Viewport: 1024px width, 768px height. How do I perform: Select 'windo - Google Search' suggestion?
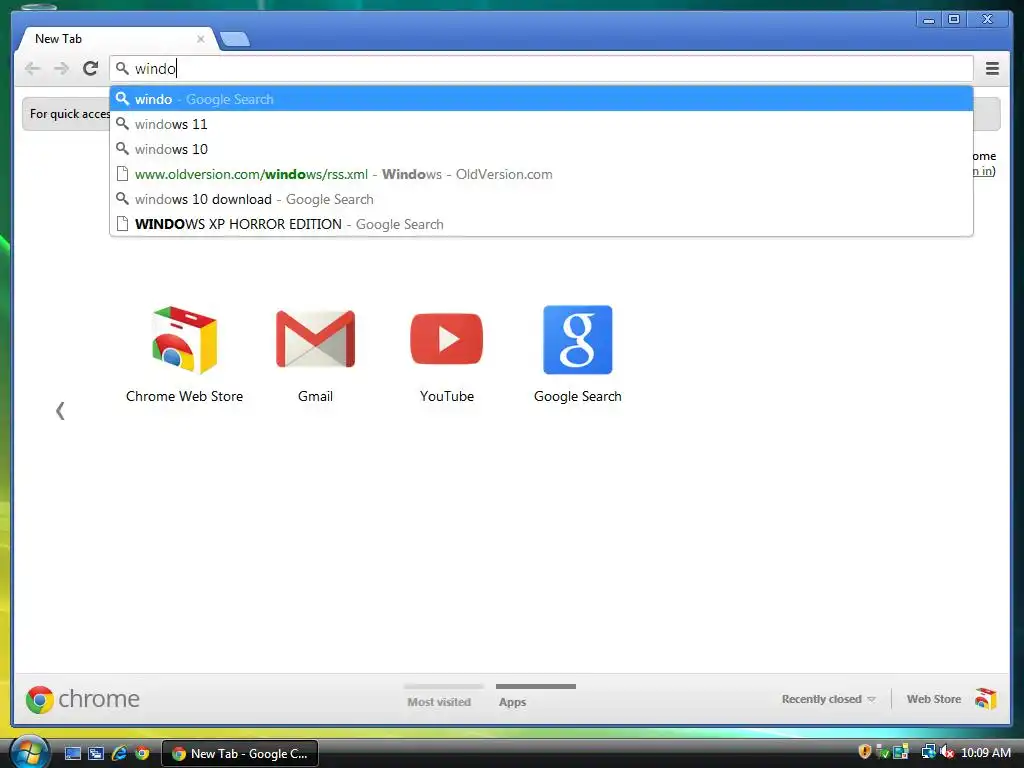pos(541,99)
